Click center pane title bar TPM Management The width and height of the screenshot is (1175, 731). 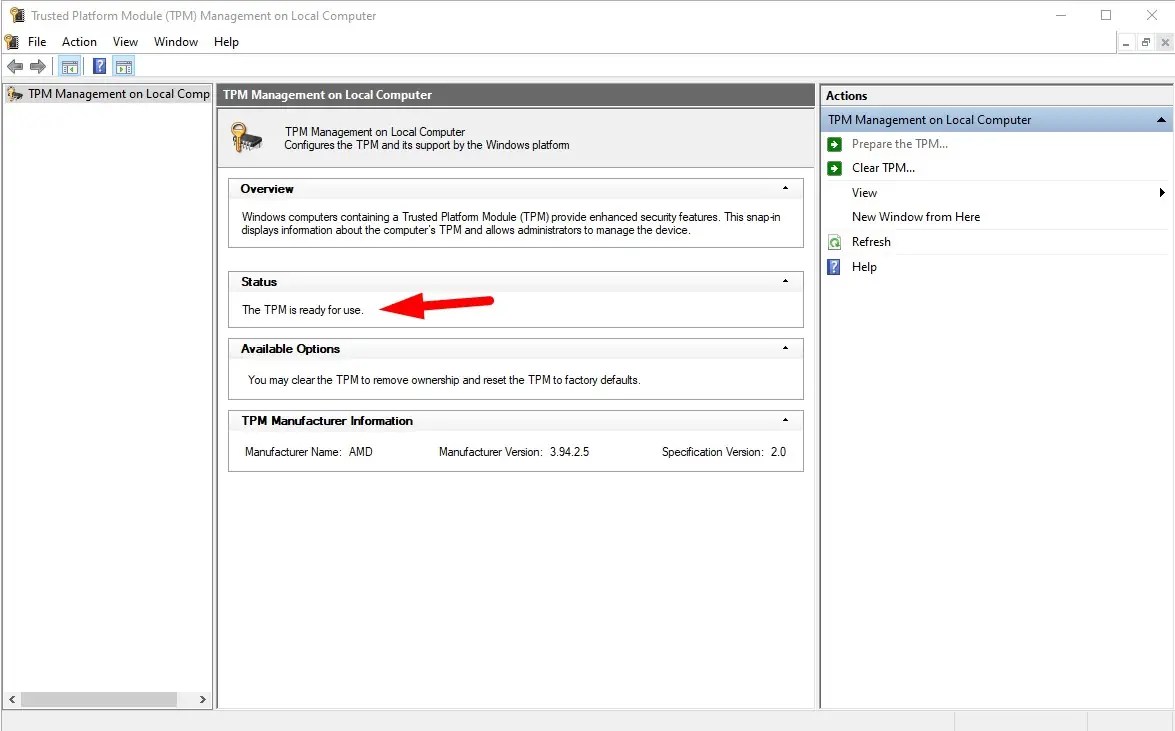click(516, 95)
